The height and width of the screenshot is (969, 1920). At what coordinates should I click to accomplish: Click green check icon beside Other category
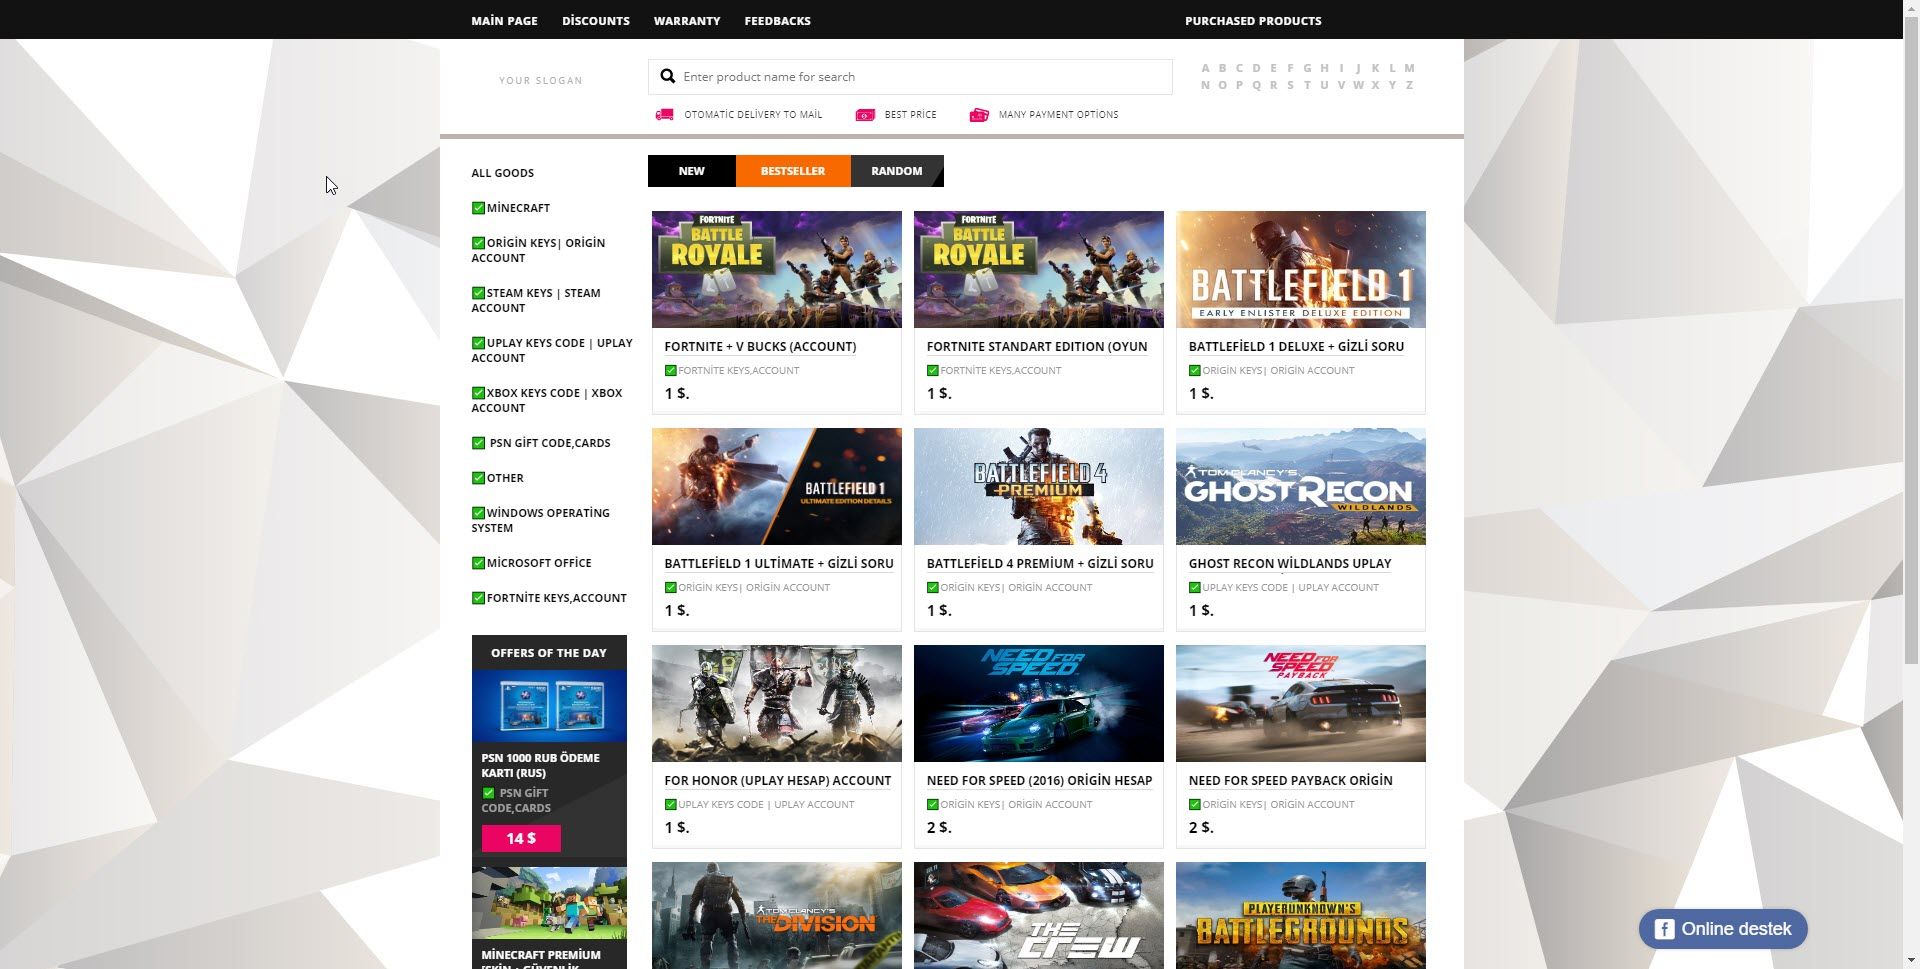[x=478, y=478]
